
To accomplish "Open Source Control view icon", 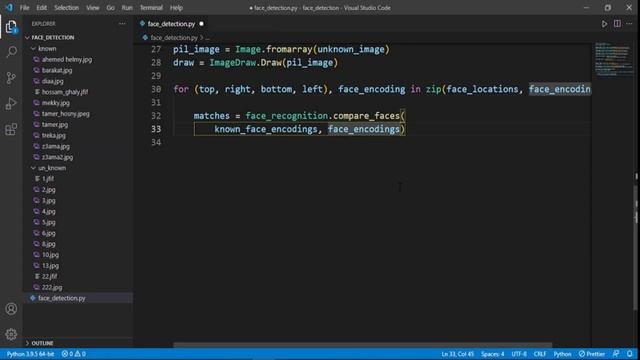I will [x=11, y=78].
